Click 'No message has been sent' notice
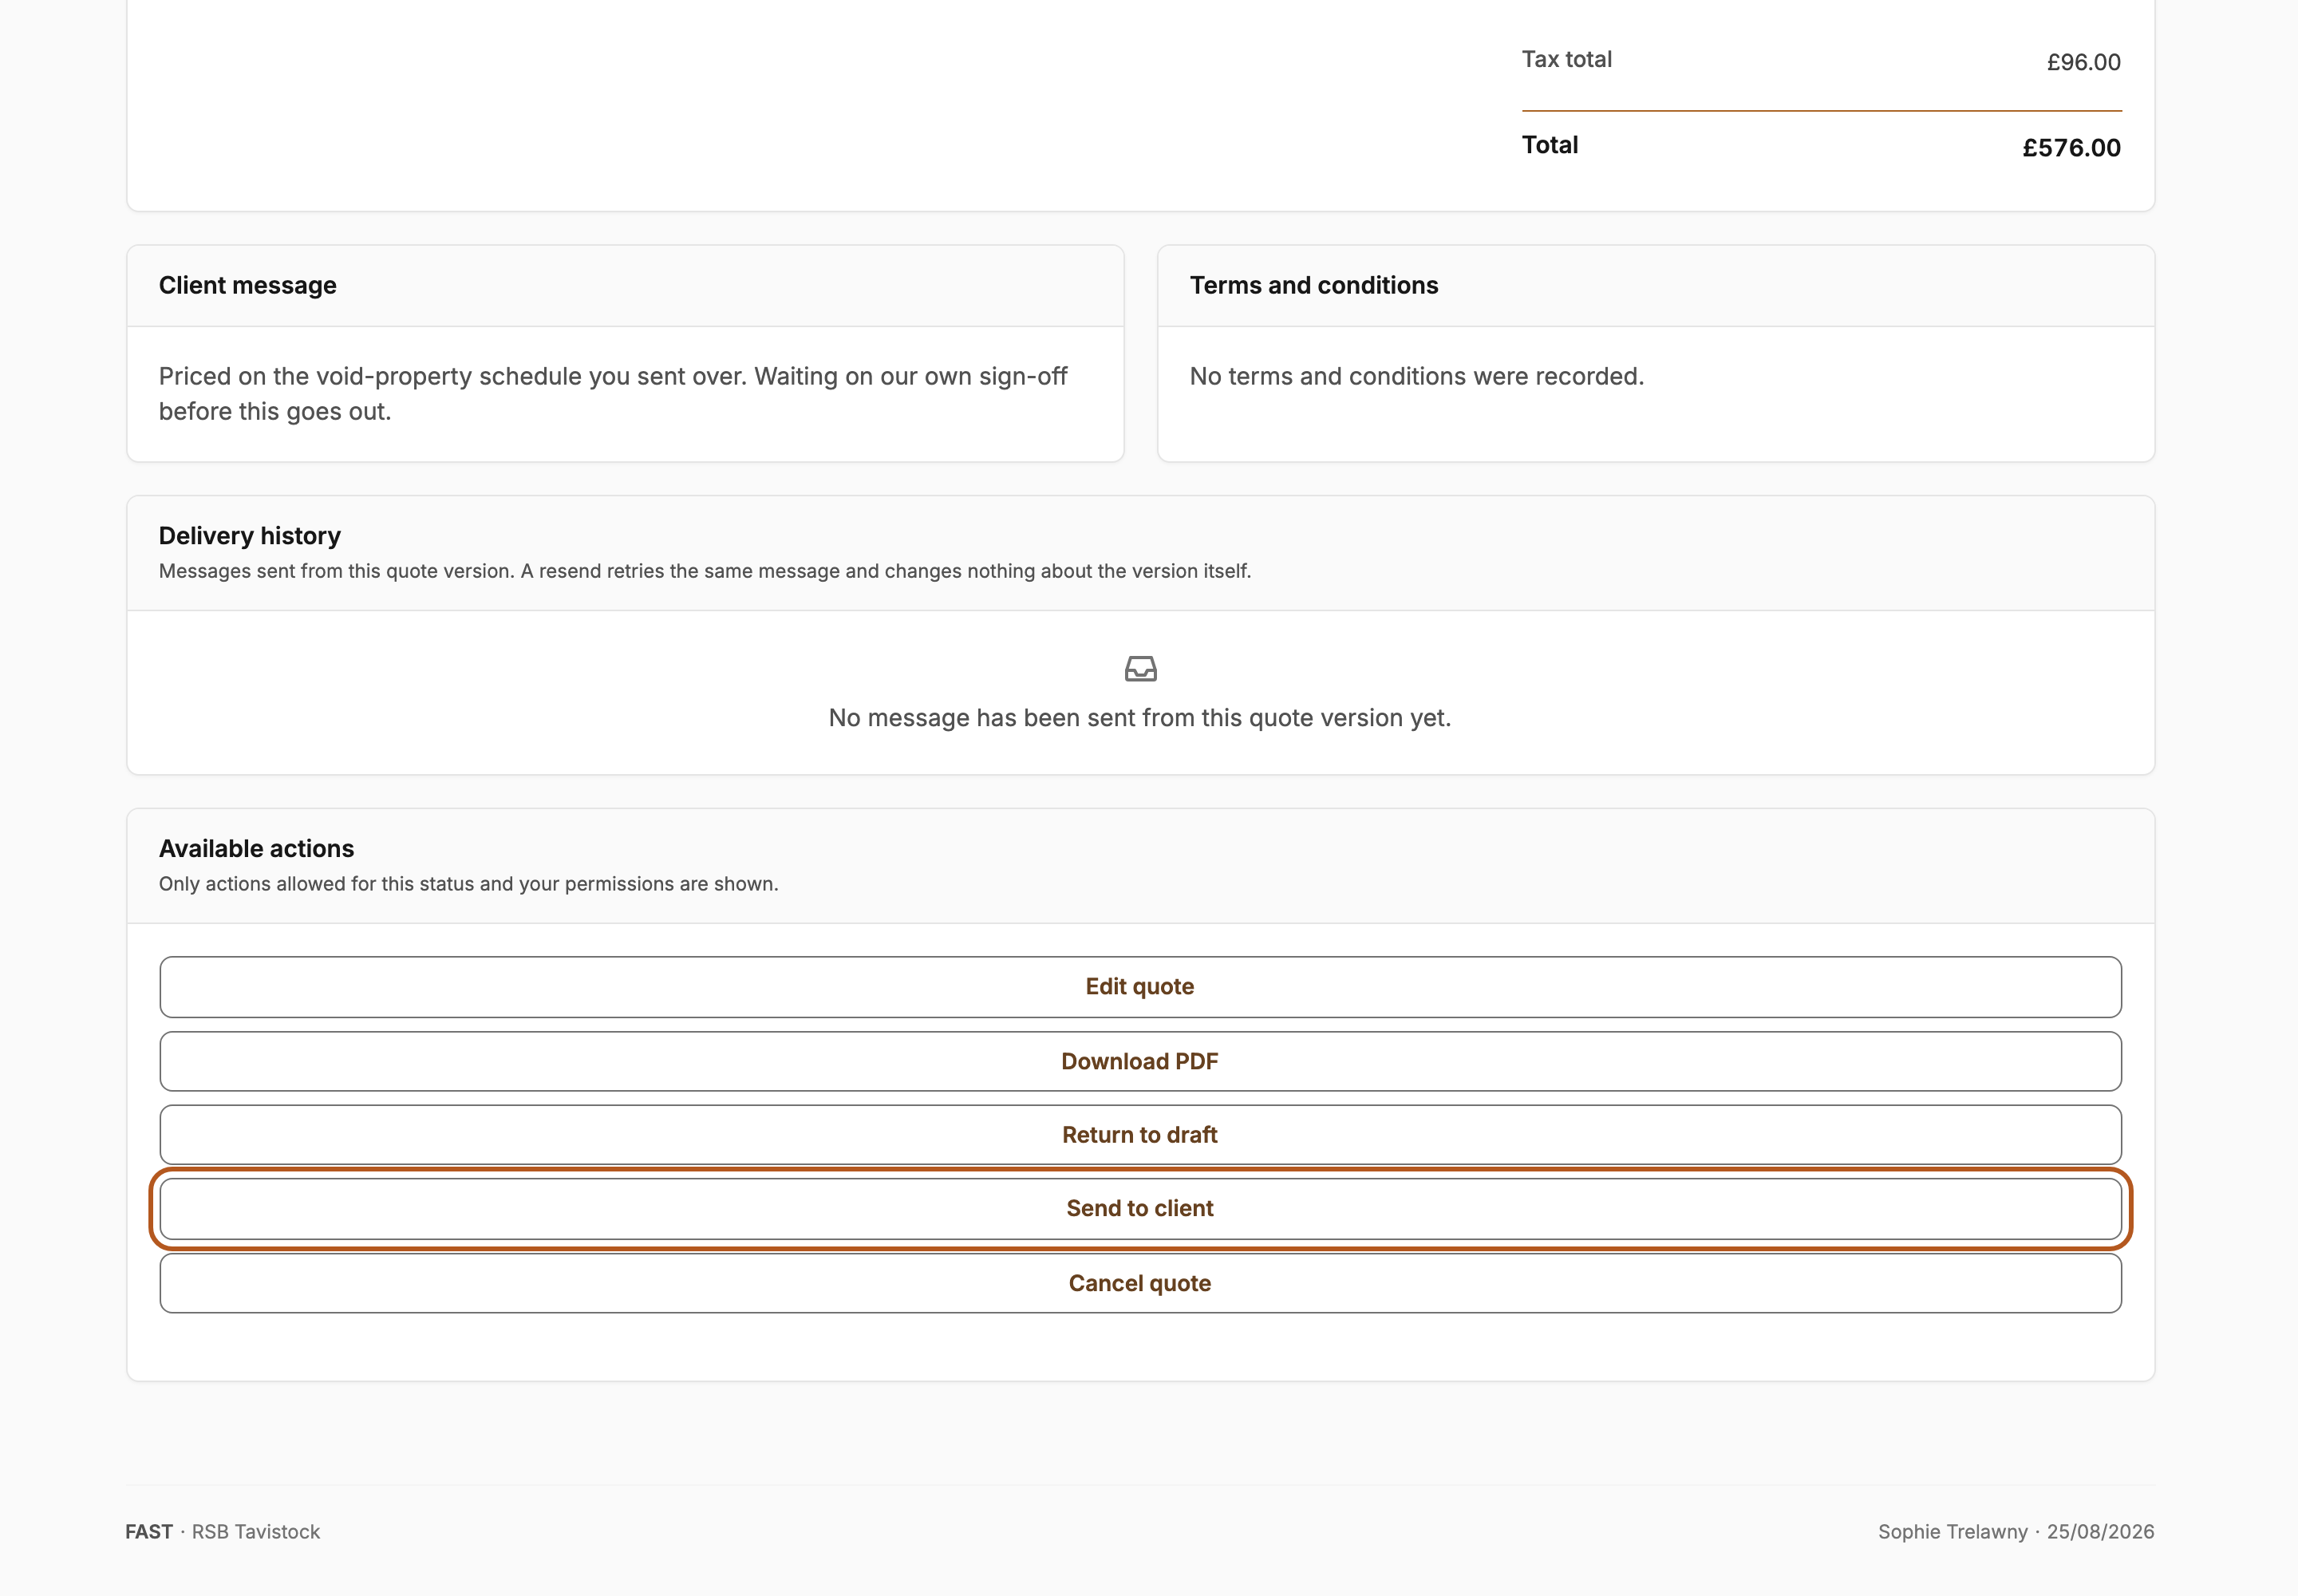The image size is (2298, 1596). pyautogui.click(x=1140, y=718)
